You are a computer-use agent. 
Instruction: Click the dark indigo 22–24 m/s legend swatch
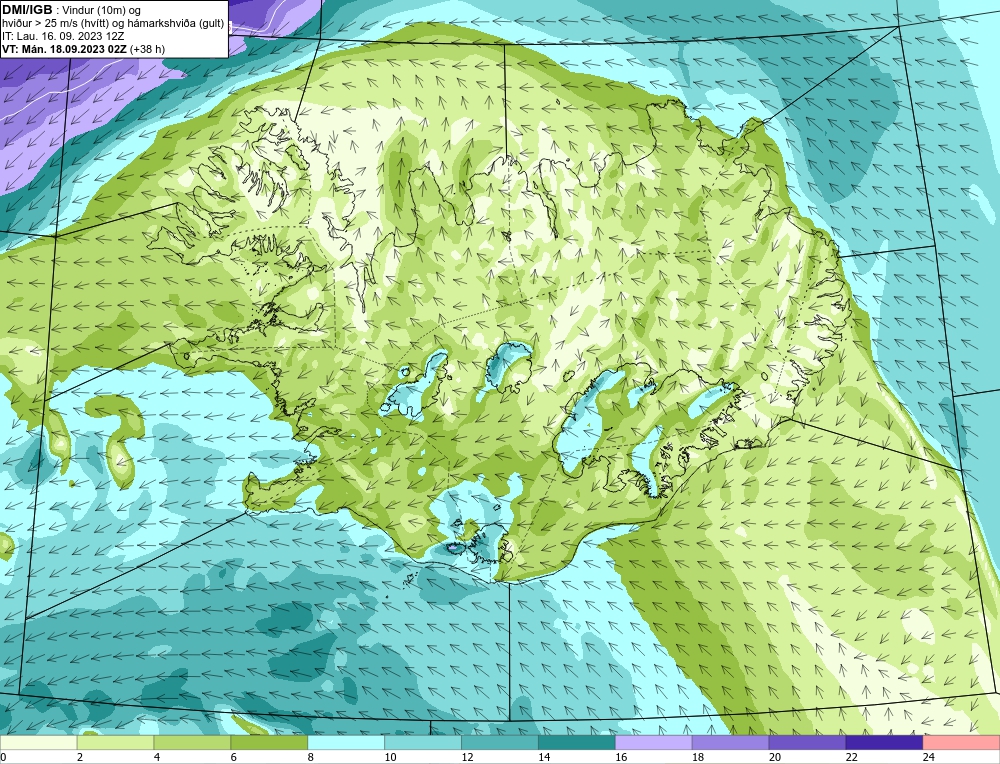885,742
